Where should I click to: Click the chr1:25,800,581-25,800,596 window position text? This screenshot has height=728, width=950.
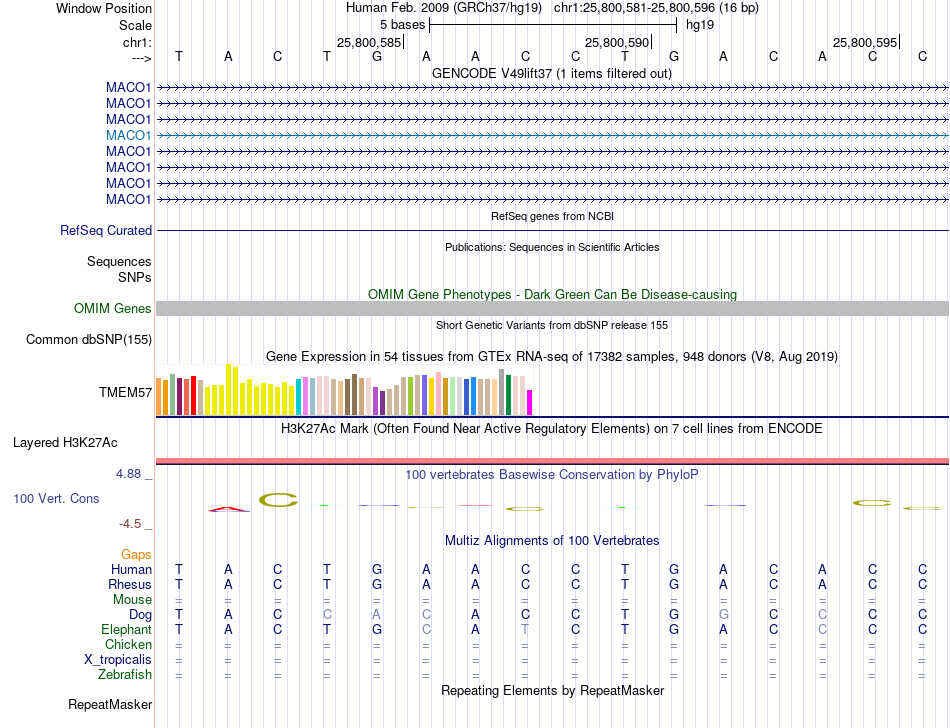(656, 8)
